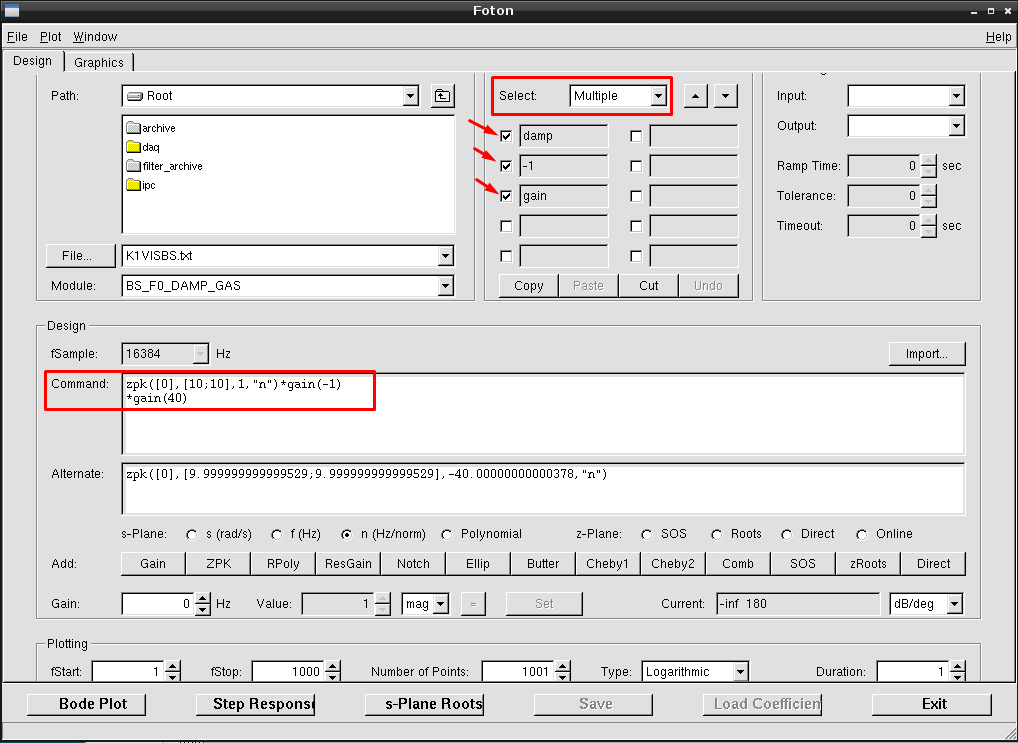
Task: Add a Notch filter
Action: 413,563
